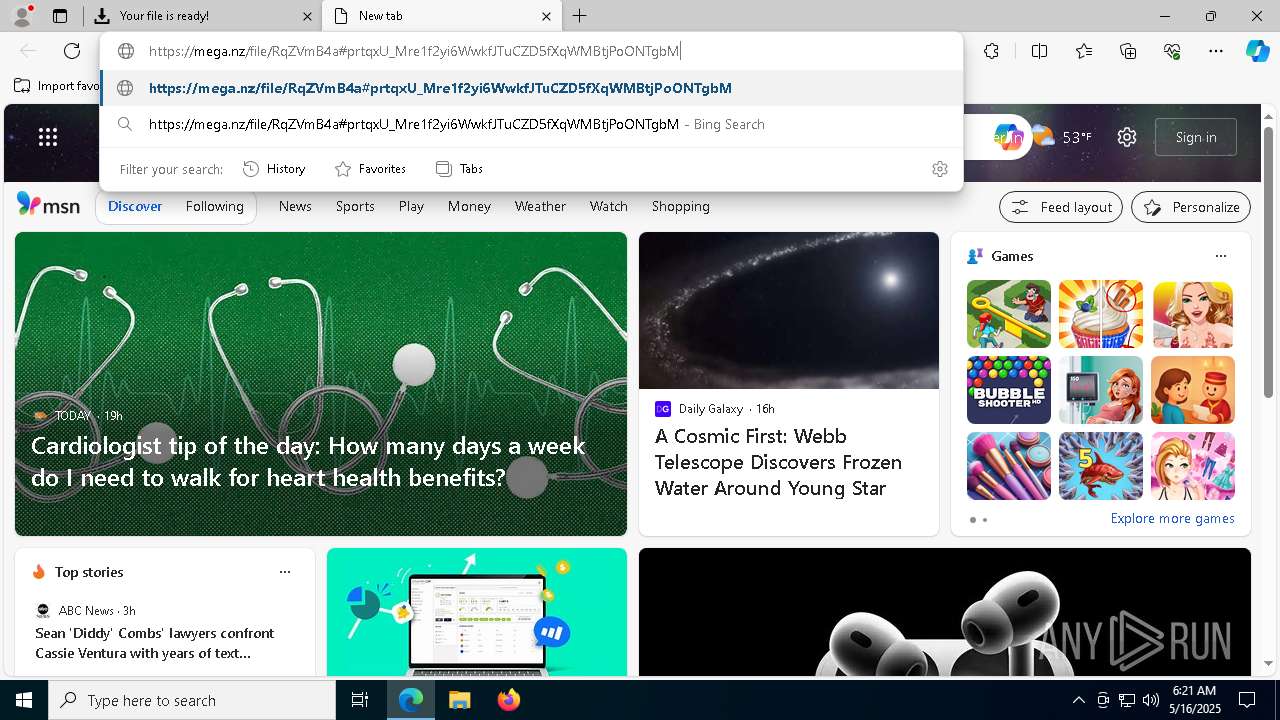Screen dimensions: 1280x720
Task: Click the Personalize button
Action: tap(1191, 207)
